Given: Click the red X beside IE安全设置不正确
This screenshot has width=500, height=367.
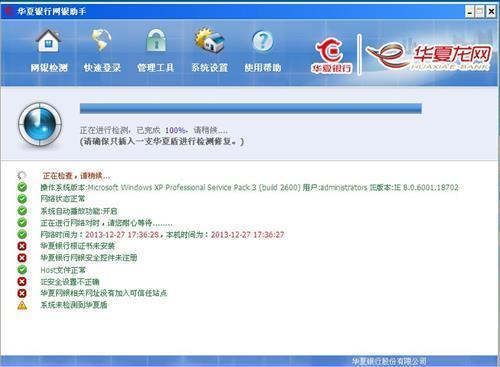Looking at the screenshot, I should pos(22,281).
